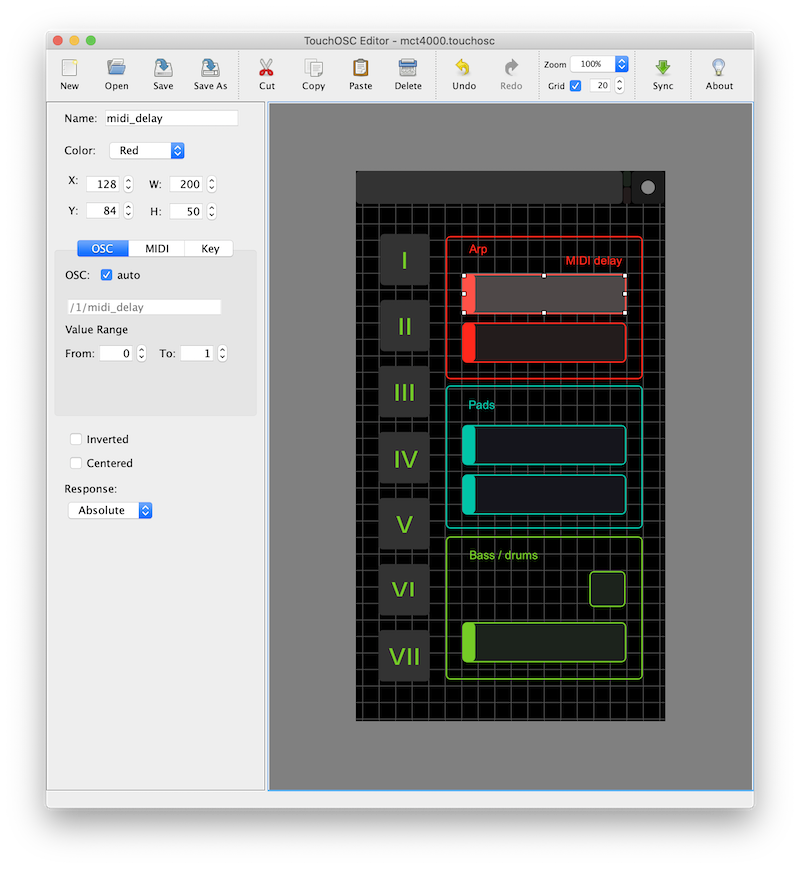
Task: Click the dark label bar at layout top
Action: [x=489, y=187]
